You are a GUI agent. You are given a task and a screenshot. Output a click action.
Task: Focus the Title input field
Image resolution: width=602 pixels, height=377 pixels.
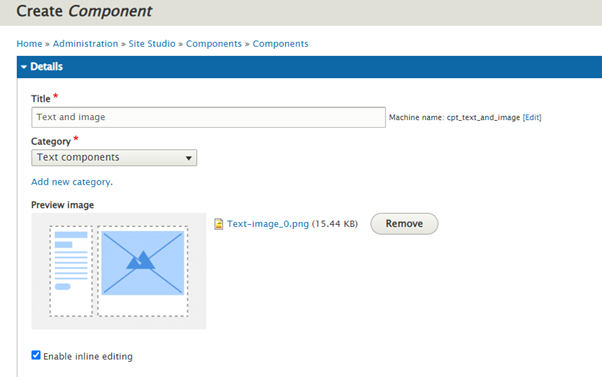[x=208, y=117]
